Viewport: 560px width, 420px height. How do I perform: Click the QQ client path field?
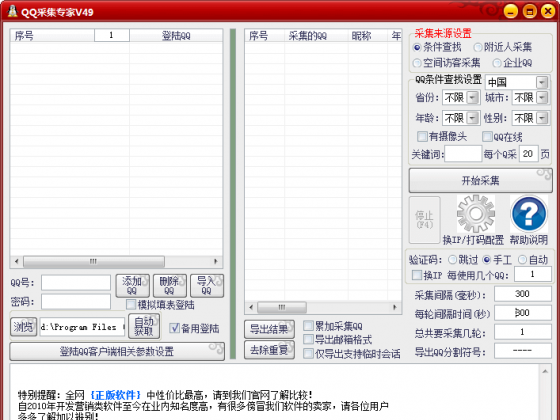(x=82, y=327)
